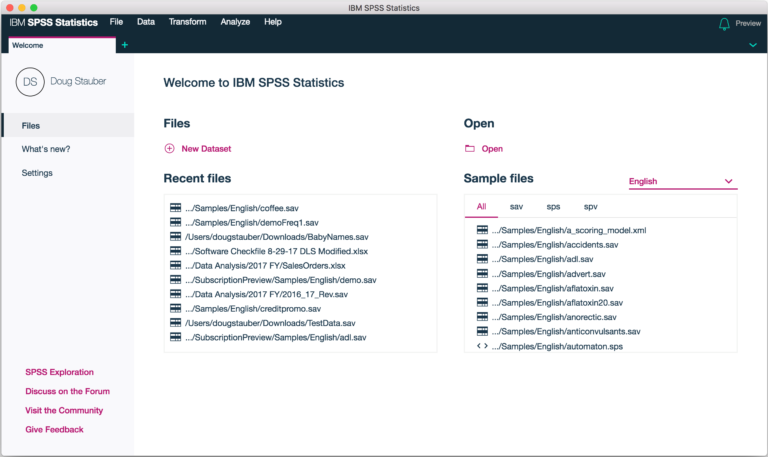
Task: Open recent file BabyNames.sav
Action: [x=277, y=237]
